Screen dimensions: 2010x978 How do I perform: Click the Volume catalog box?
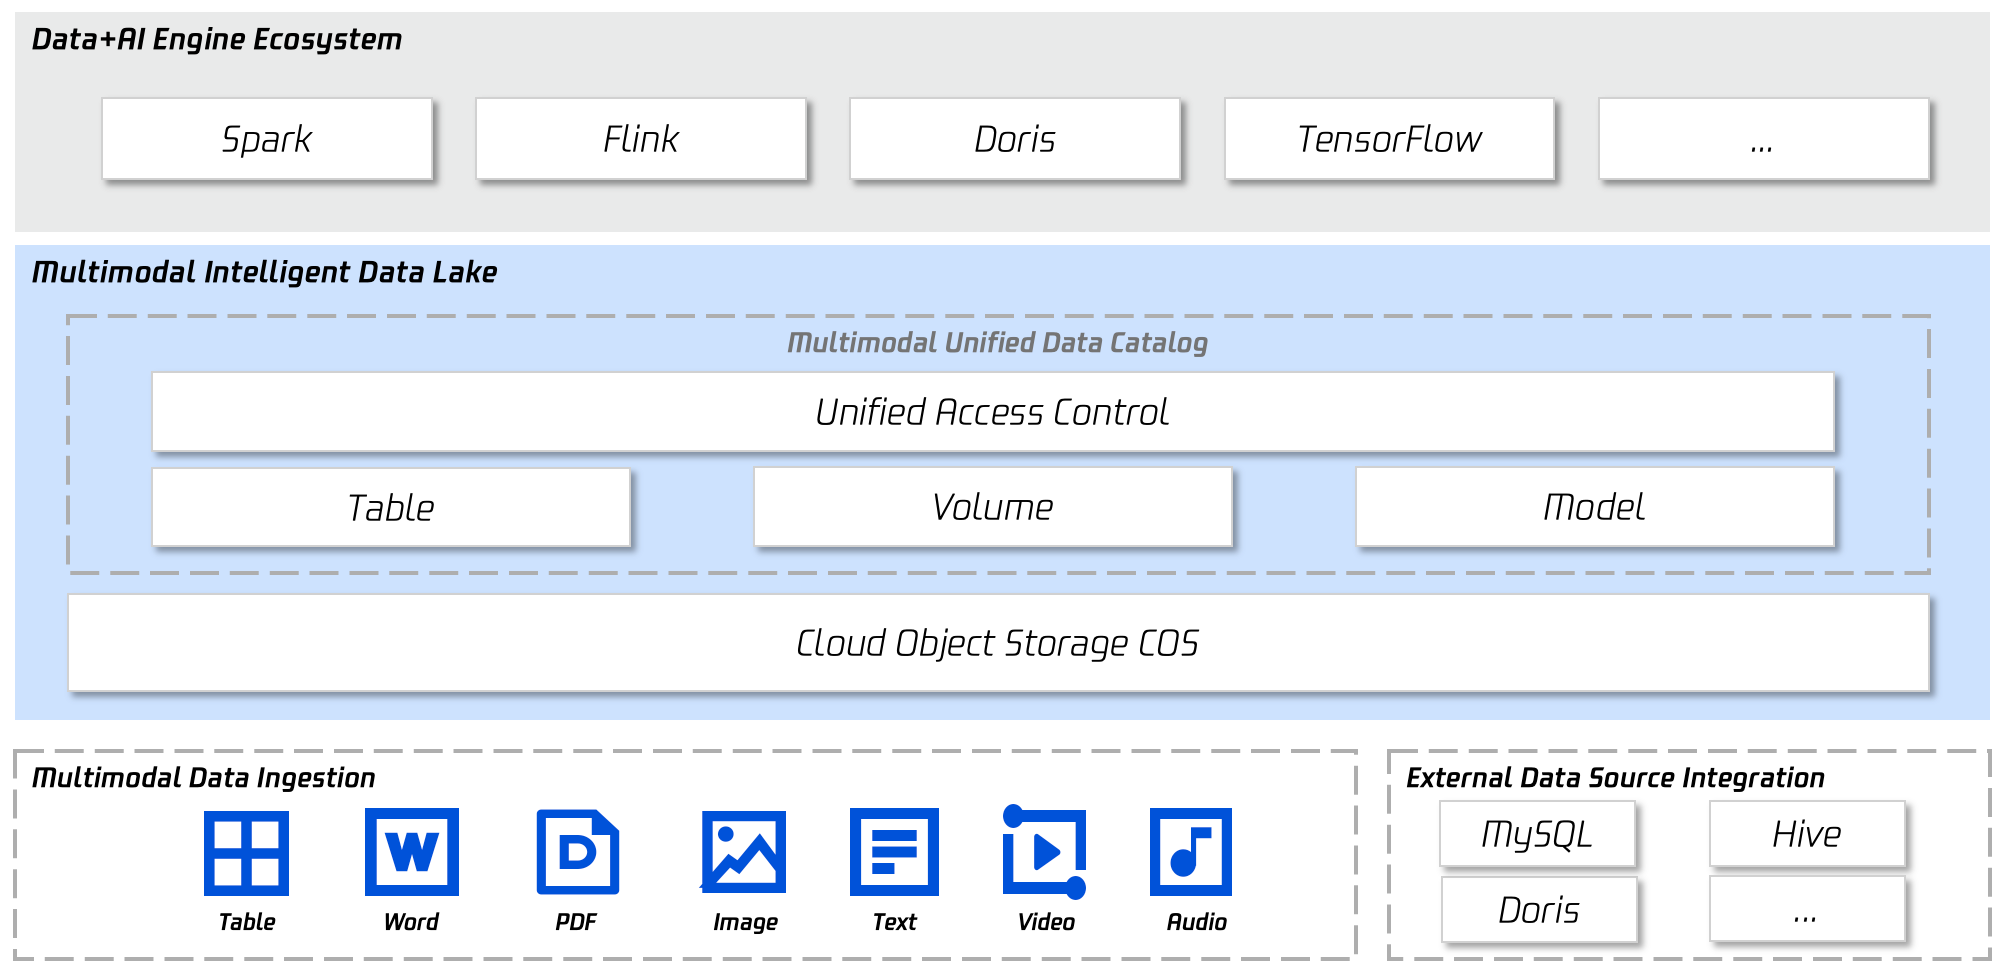click(x=993, y=507)
